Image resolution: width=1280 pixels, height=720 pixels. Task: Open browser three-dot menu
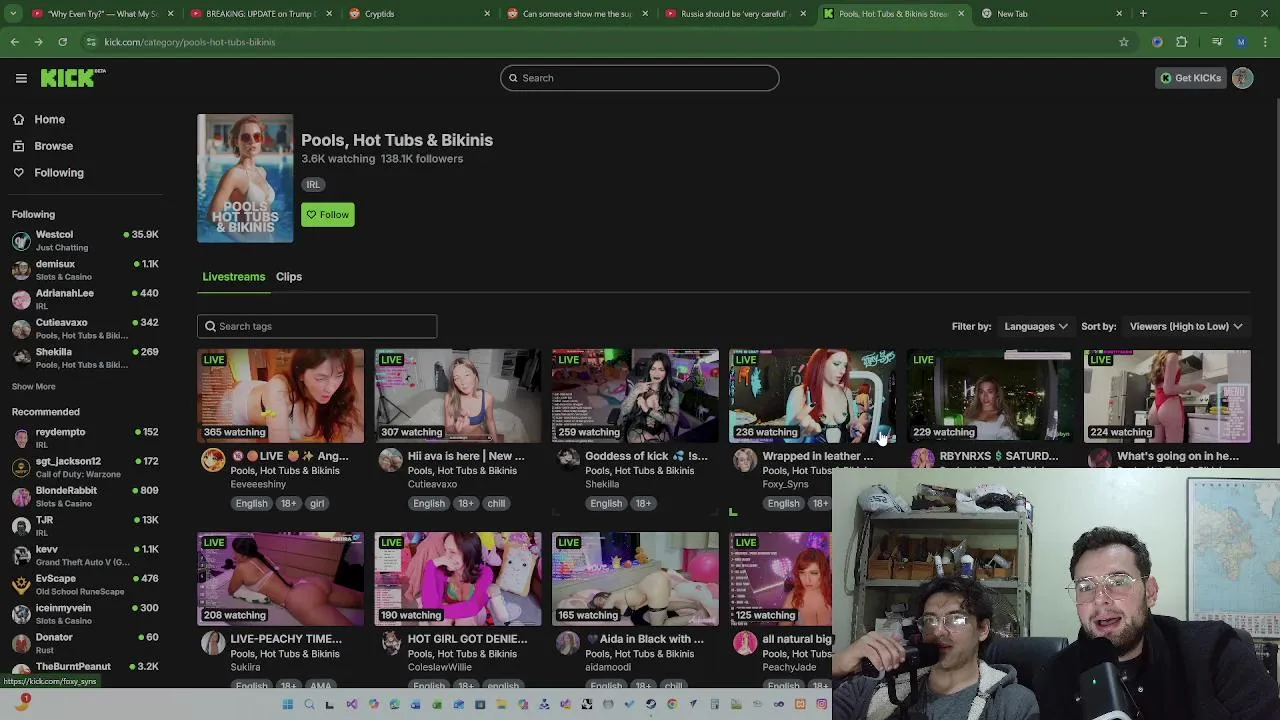1265,42
